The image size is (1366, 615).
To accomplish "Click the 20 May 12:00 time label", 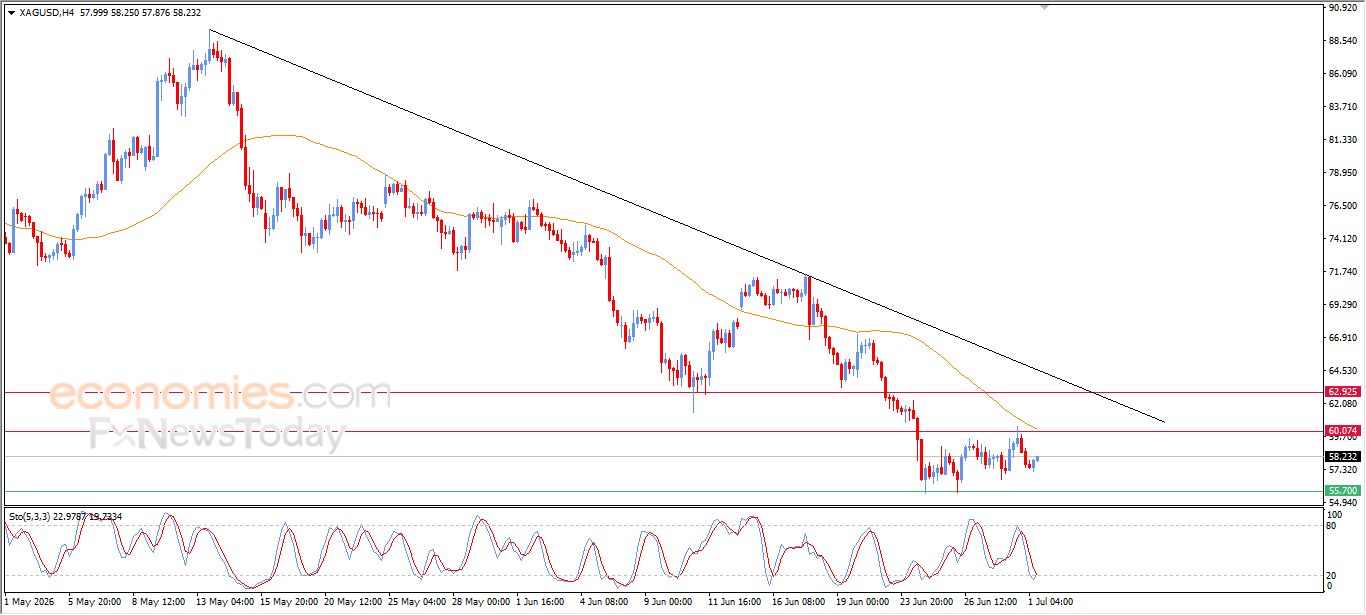I will [x=356, y=602].
